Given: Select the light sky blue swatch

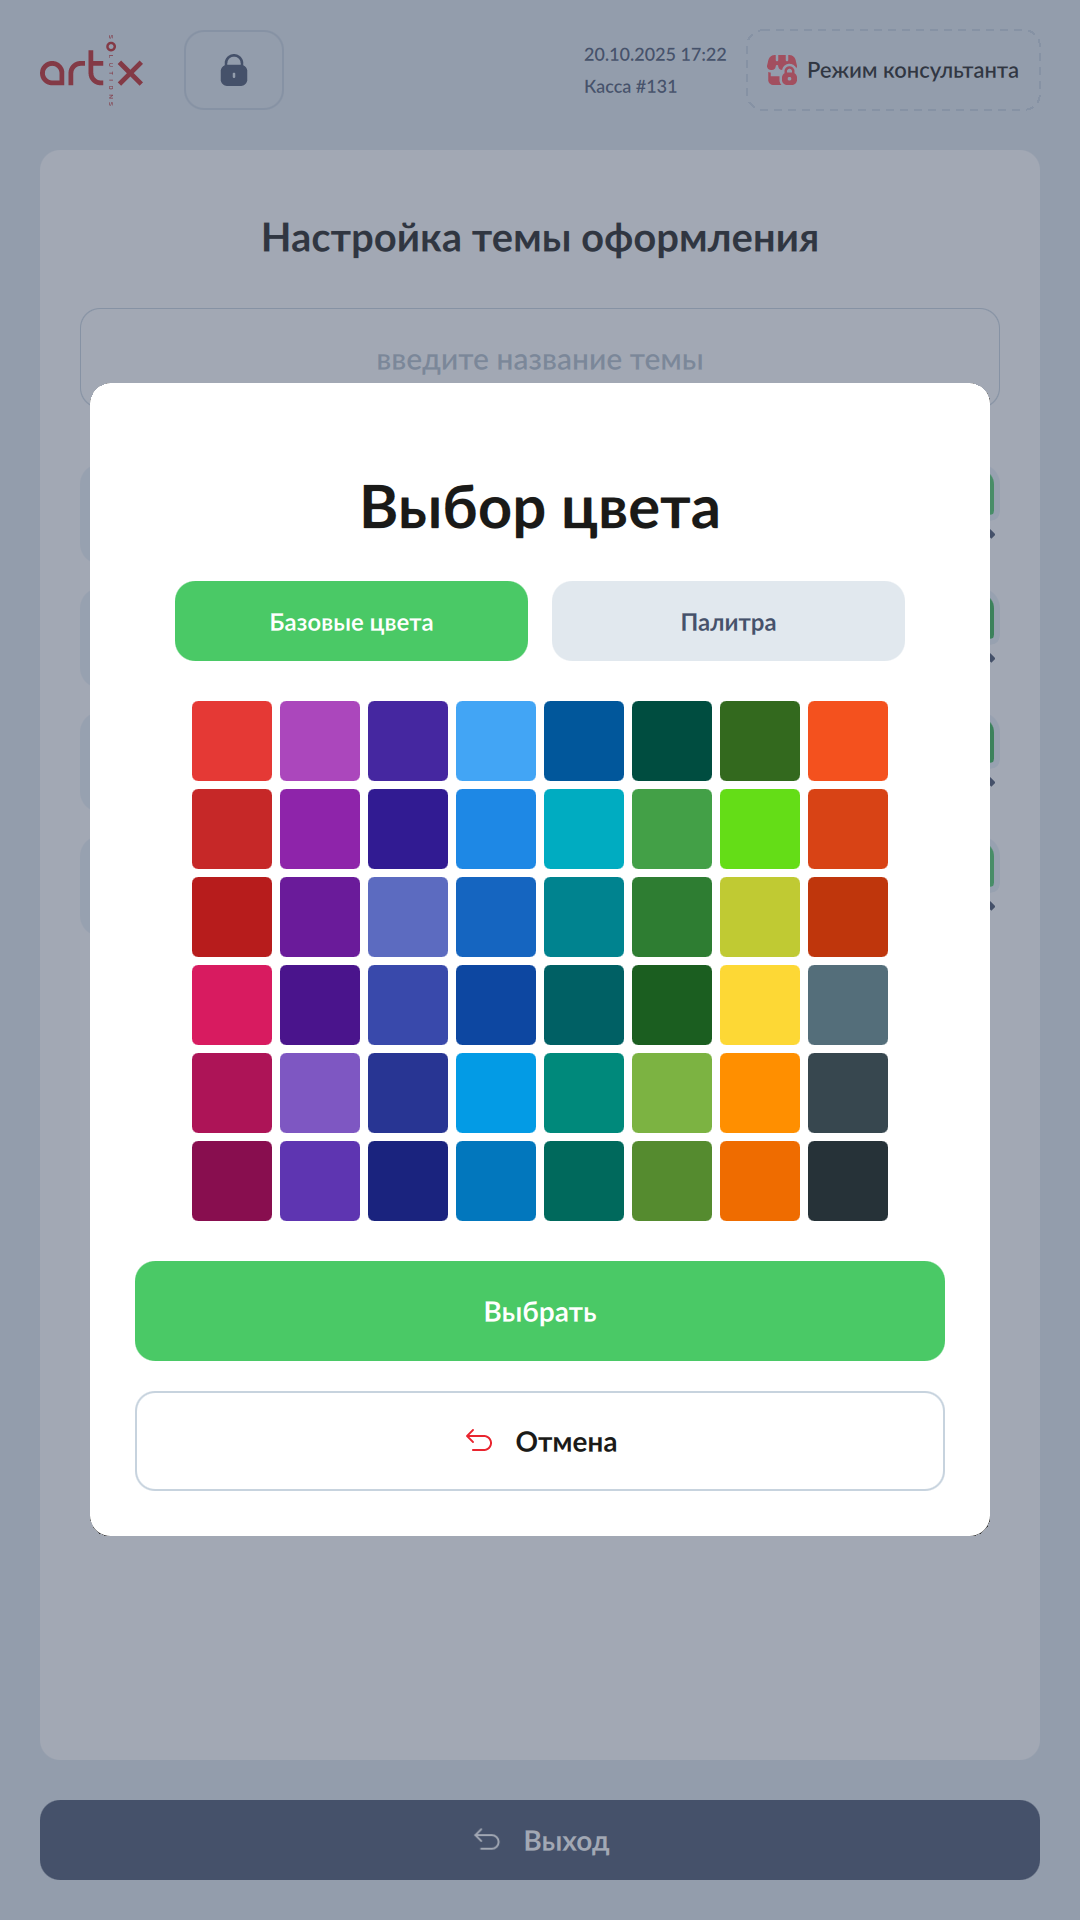Looking at the screenshot, I should [x=496, y=741].
